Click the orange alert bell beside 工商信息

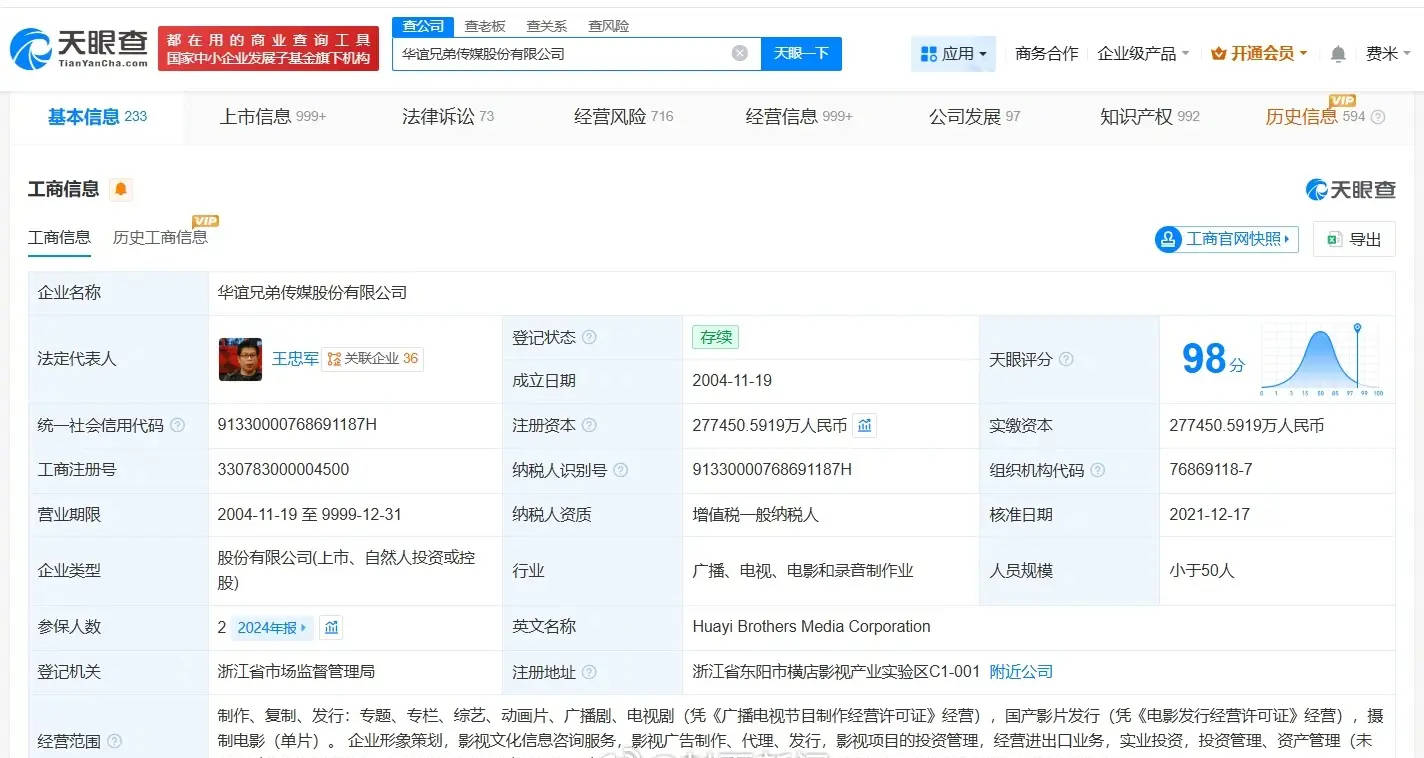click(121, 189)
